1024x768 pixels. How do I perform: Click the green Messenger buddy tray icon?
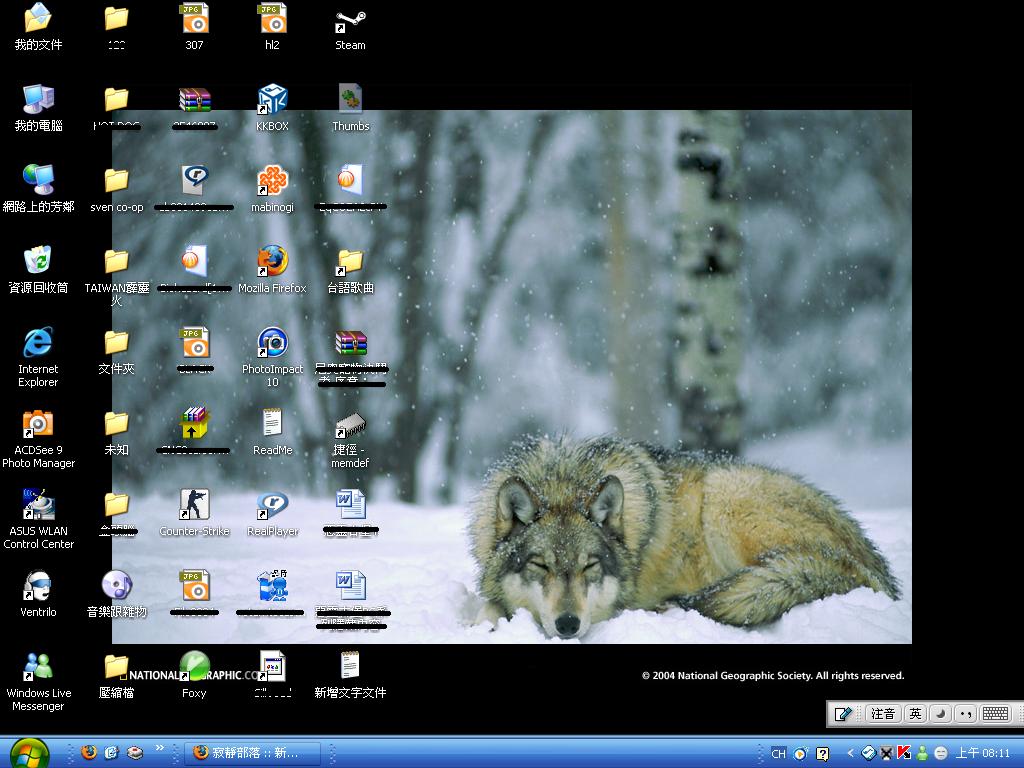pos(922,753)
